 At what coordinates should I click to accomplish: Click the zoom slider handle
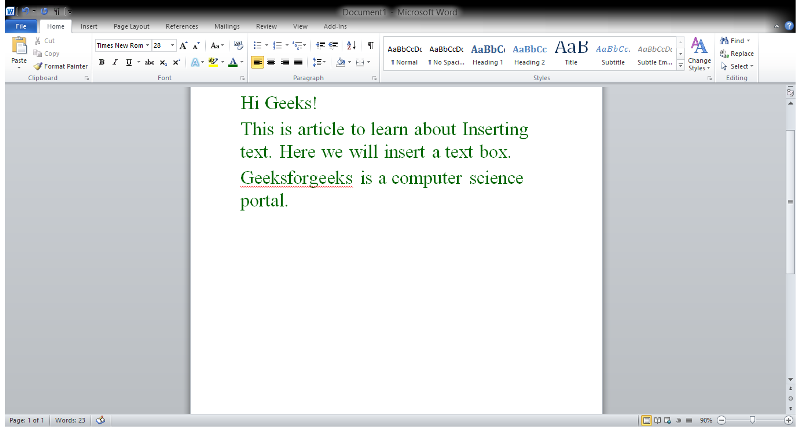click(x=752, y=420)
